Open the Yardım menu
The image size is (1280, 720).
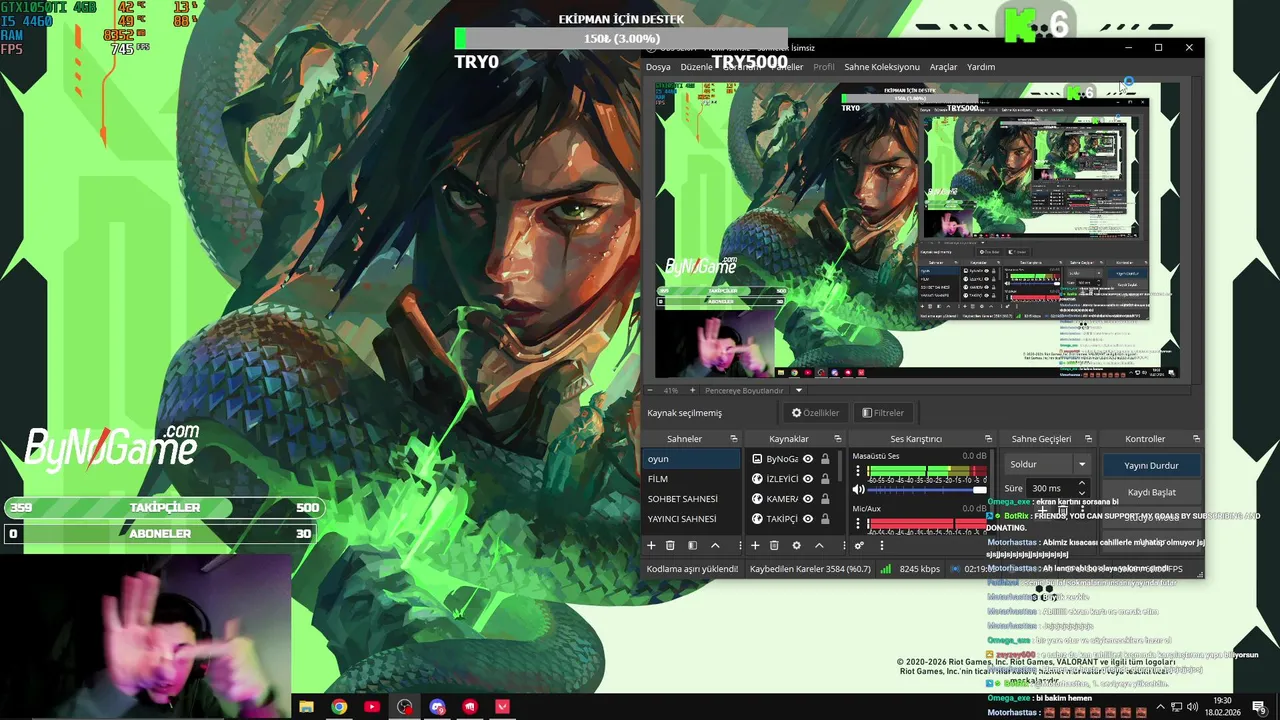[981, 67]
